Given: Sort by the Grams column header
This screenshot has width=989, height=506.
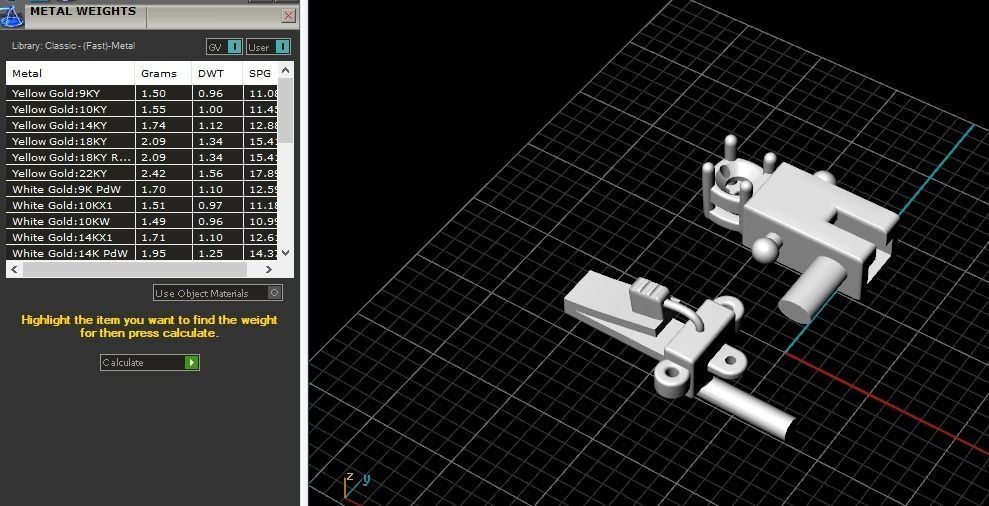Looking at the screenshot, I should point(163,73).
